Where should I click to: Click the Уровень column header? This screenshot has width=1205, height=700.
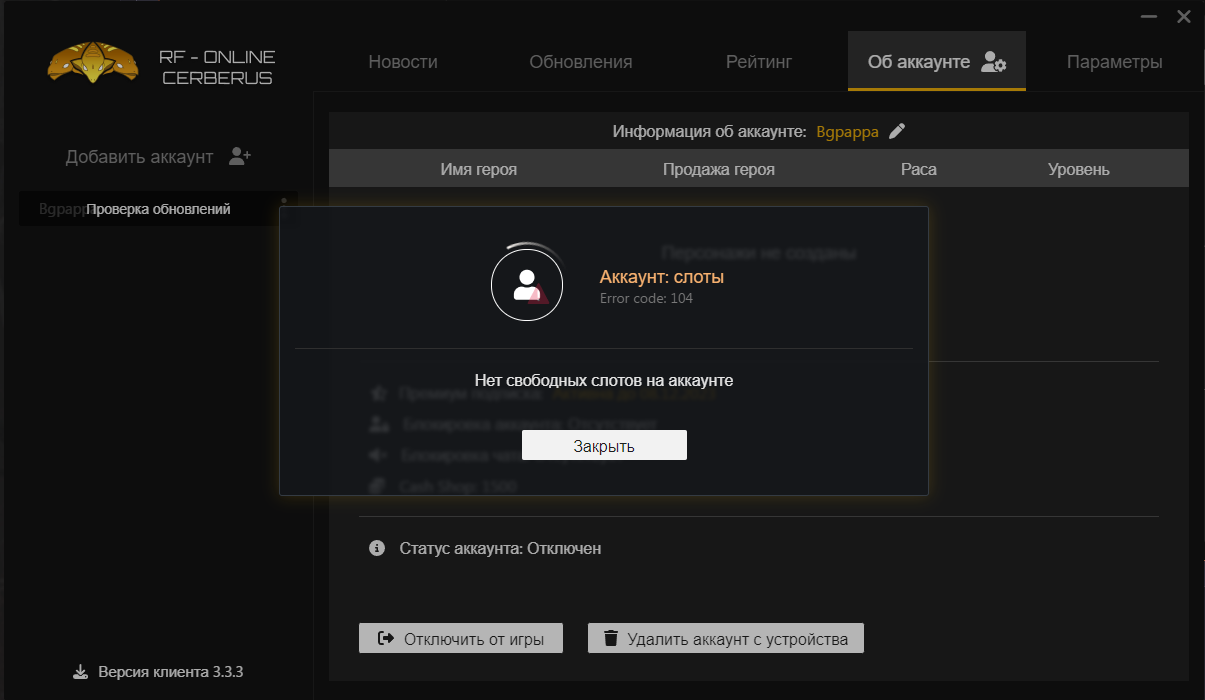[1078, 169]
